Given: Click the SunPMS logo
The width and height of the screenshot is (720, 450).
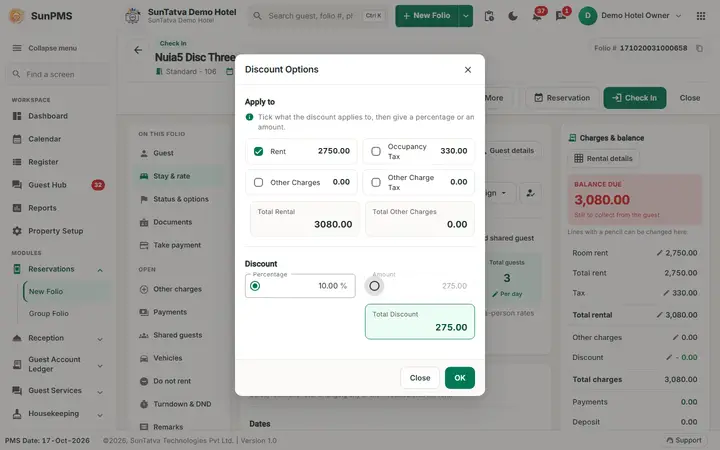Looking at the screenshot, I should tap(40, 16).
